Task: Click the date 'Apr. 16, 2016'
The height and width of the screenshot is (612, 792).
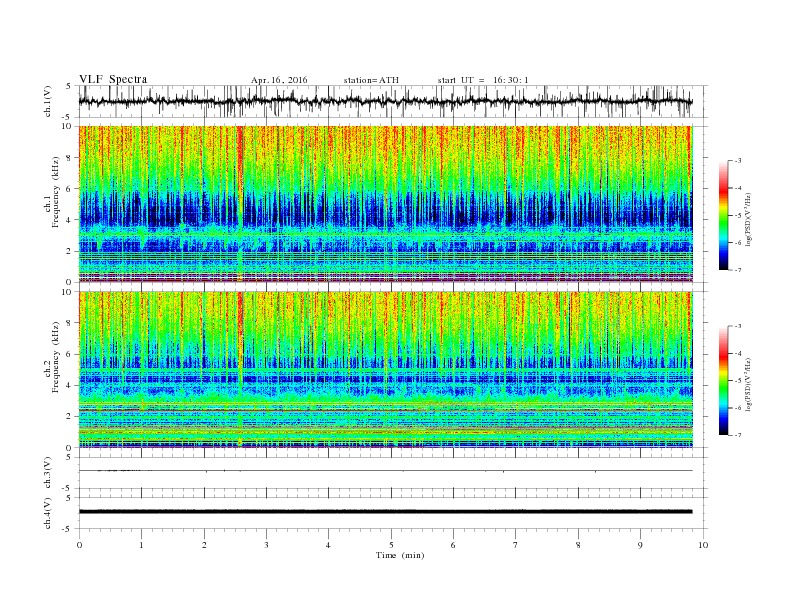Action: pyautogui.click(x=279, y=80)
